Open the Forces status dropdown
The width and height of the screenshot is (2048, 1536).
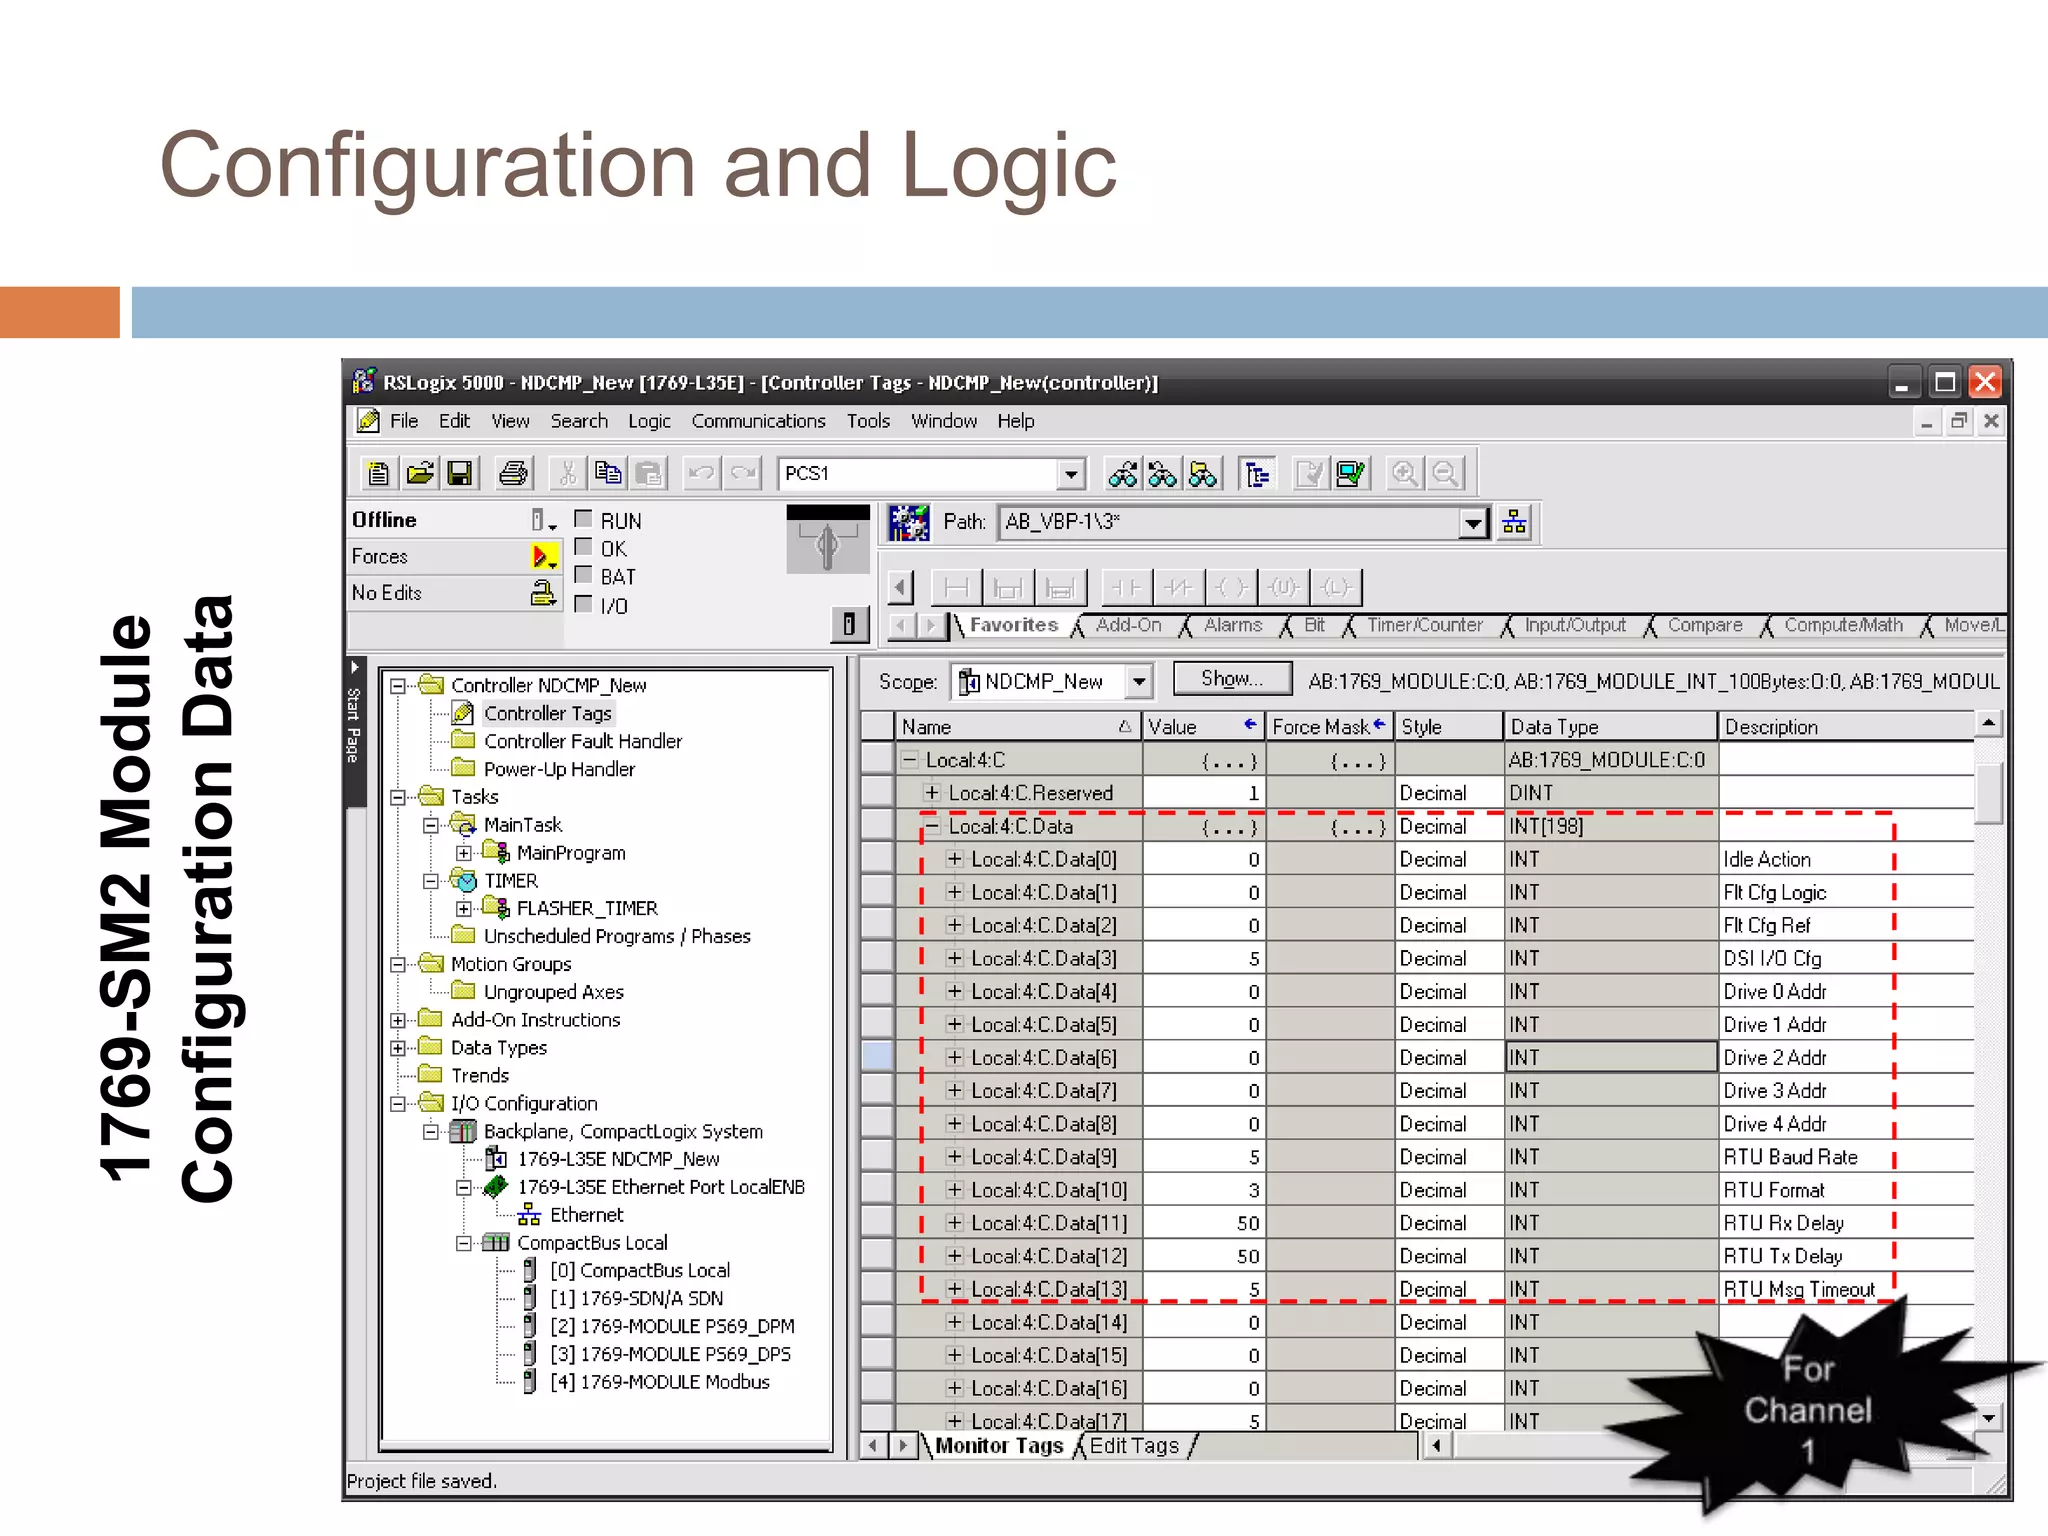tap(544, 556)
